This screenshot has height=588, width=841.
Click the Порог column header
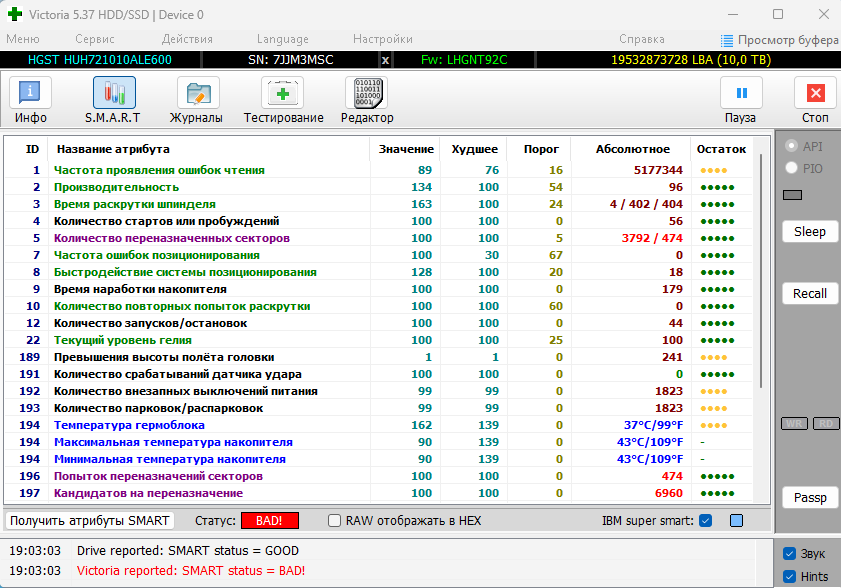pos(540,149)
